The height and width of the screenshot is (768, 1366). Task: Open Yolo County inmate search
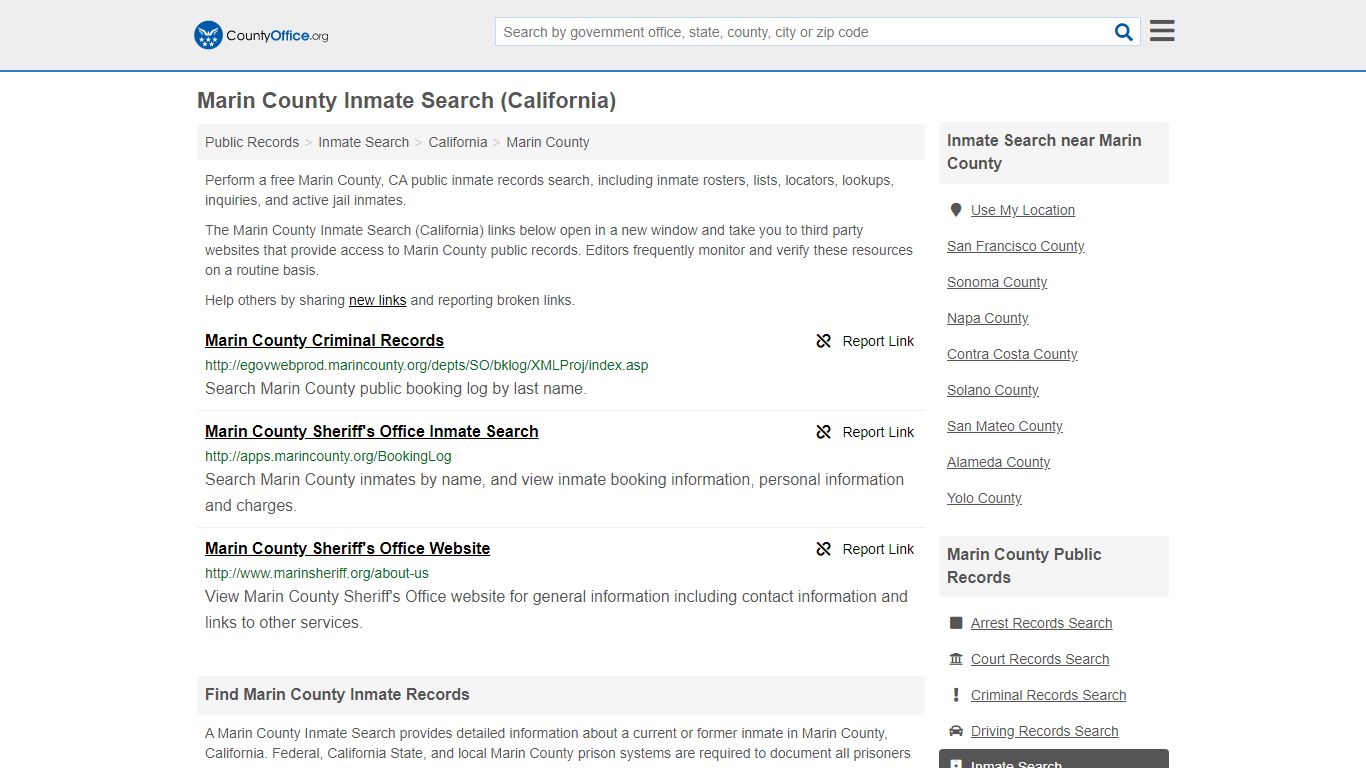click(984, 498)
